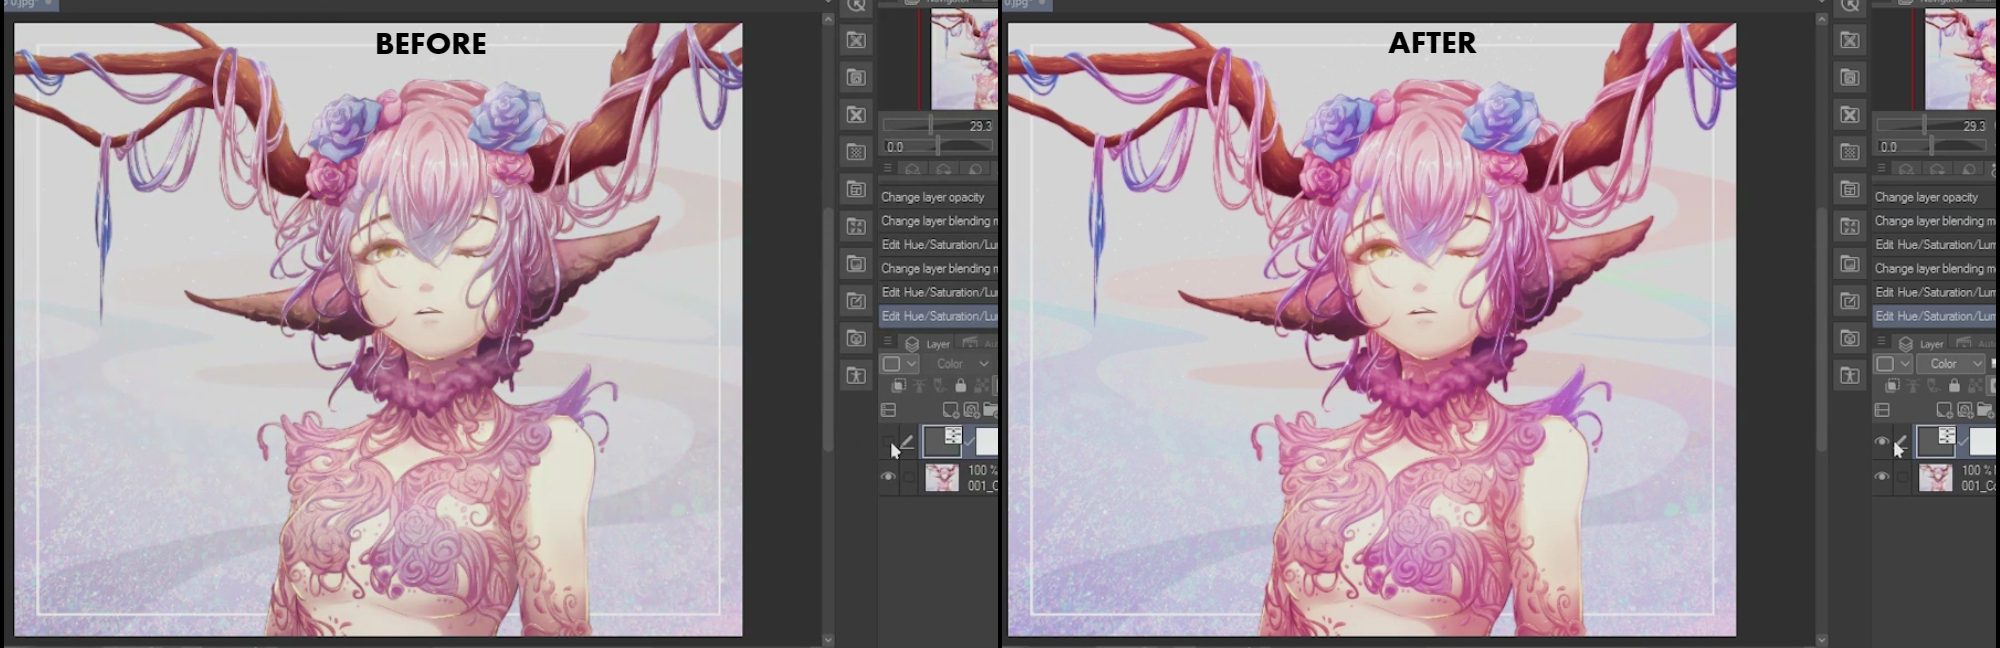
Task: Click the canvas vertical scrollbar in the After panel
Action: pyautogui.click(x=1821, y=330)
